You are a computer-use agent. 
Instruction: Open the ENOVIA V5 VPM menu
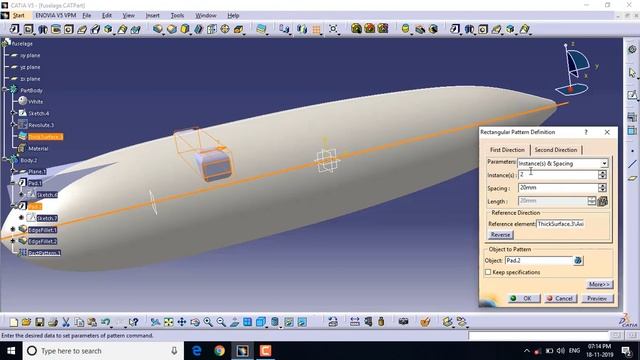click(56, 16)
